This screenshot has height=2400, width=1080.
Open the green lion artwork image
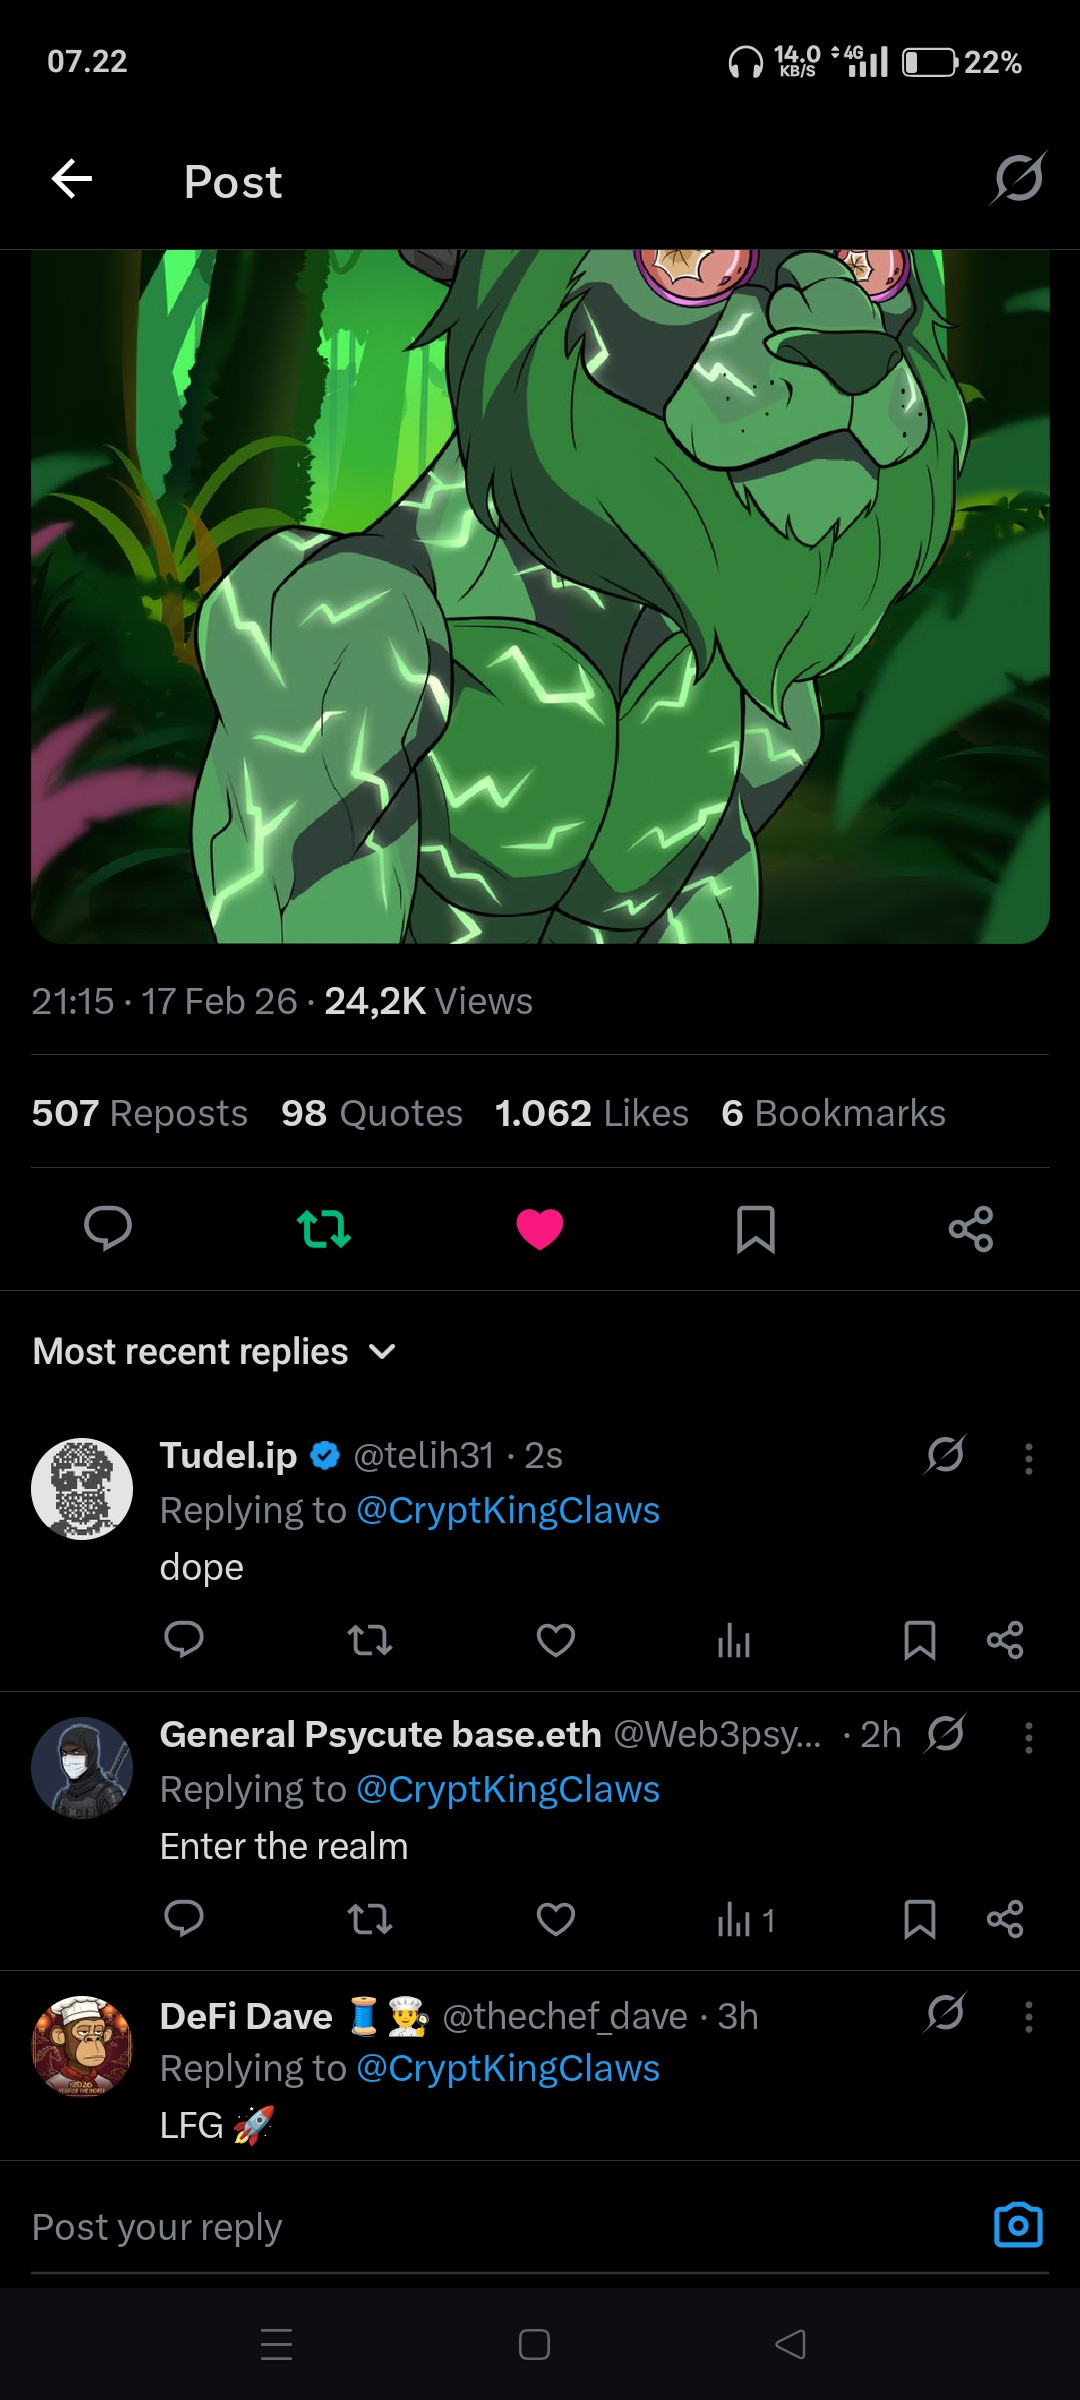(540, 596)
